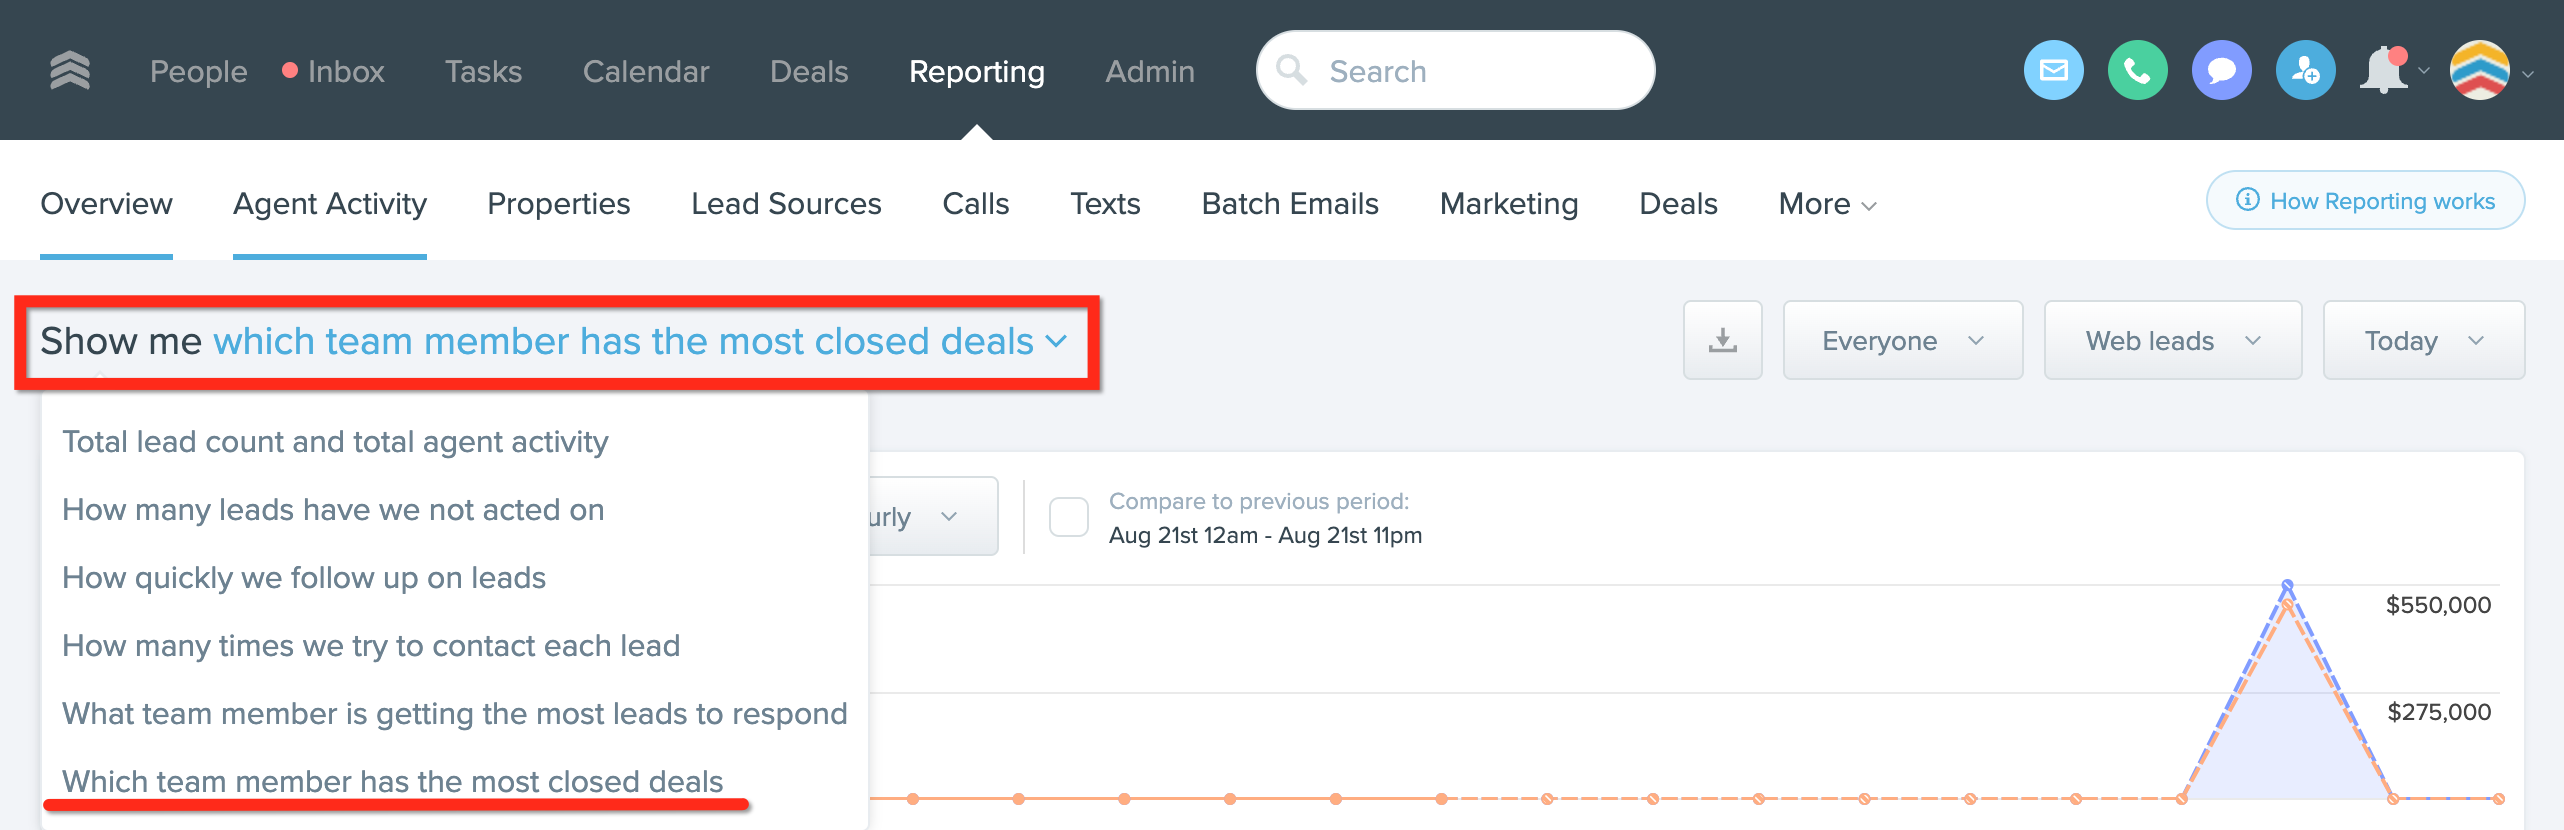Open Calendar in the top navigation

[645, 71]
